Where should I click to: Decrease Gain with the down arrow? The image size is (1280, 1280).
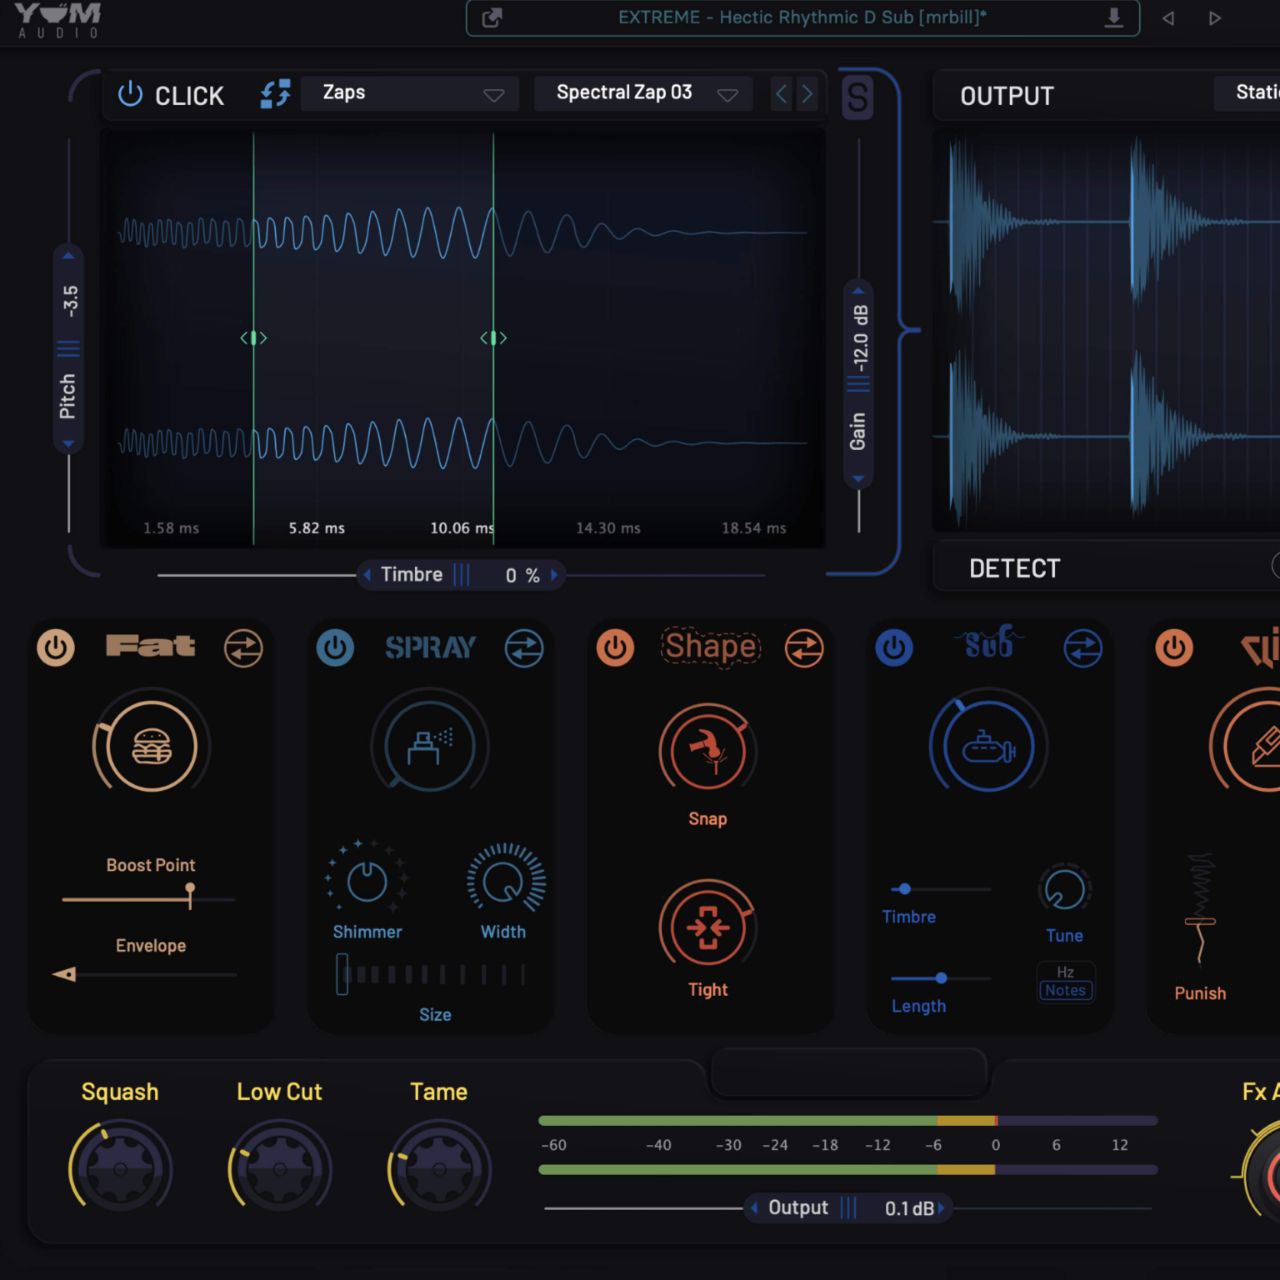(x=858, y=479)
